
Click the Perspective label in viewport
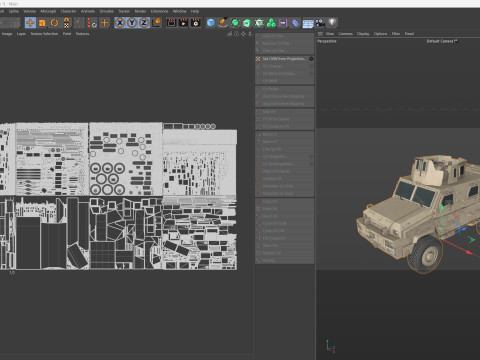(327, 41)
